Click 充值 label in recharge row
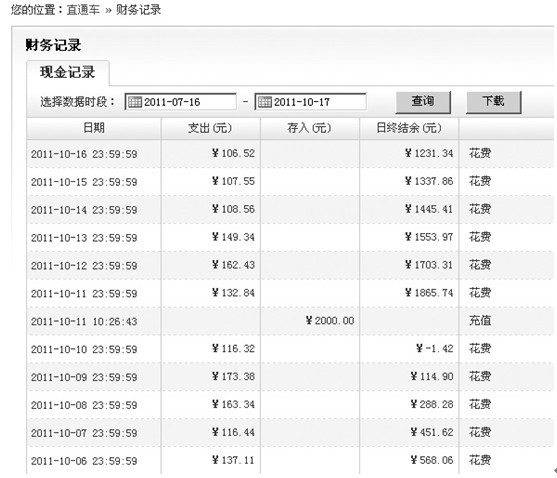This screenshot has height=478, width=557. (x=480, y=321)
